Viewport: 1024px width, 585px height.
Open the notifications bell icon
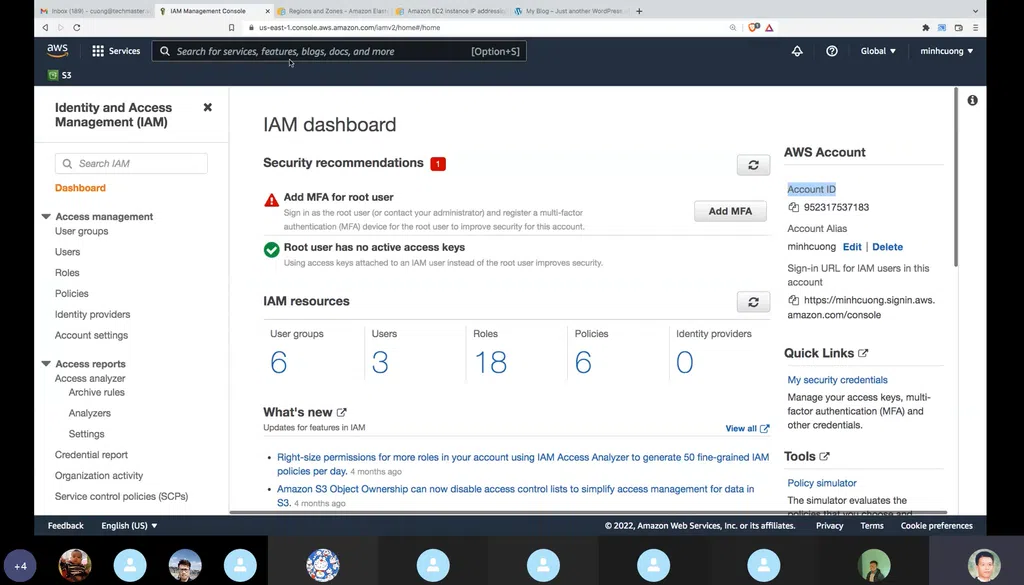pos(797,51)
